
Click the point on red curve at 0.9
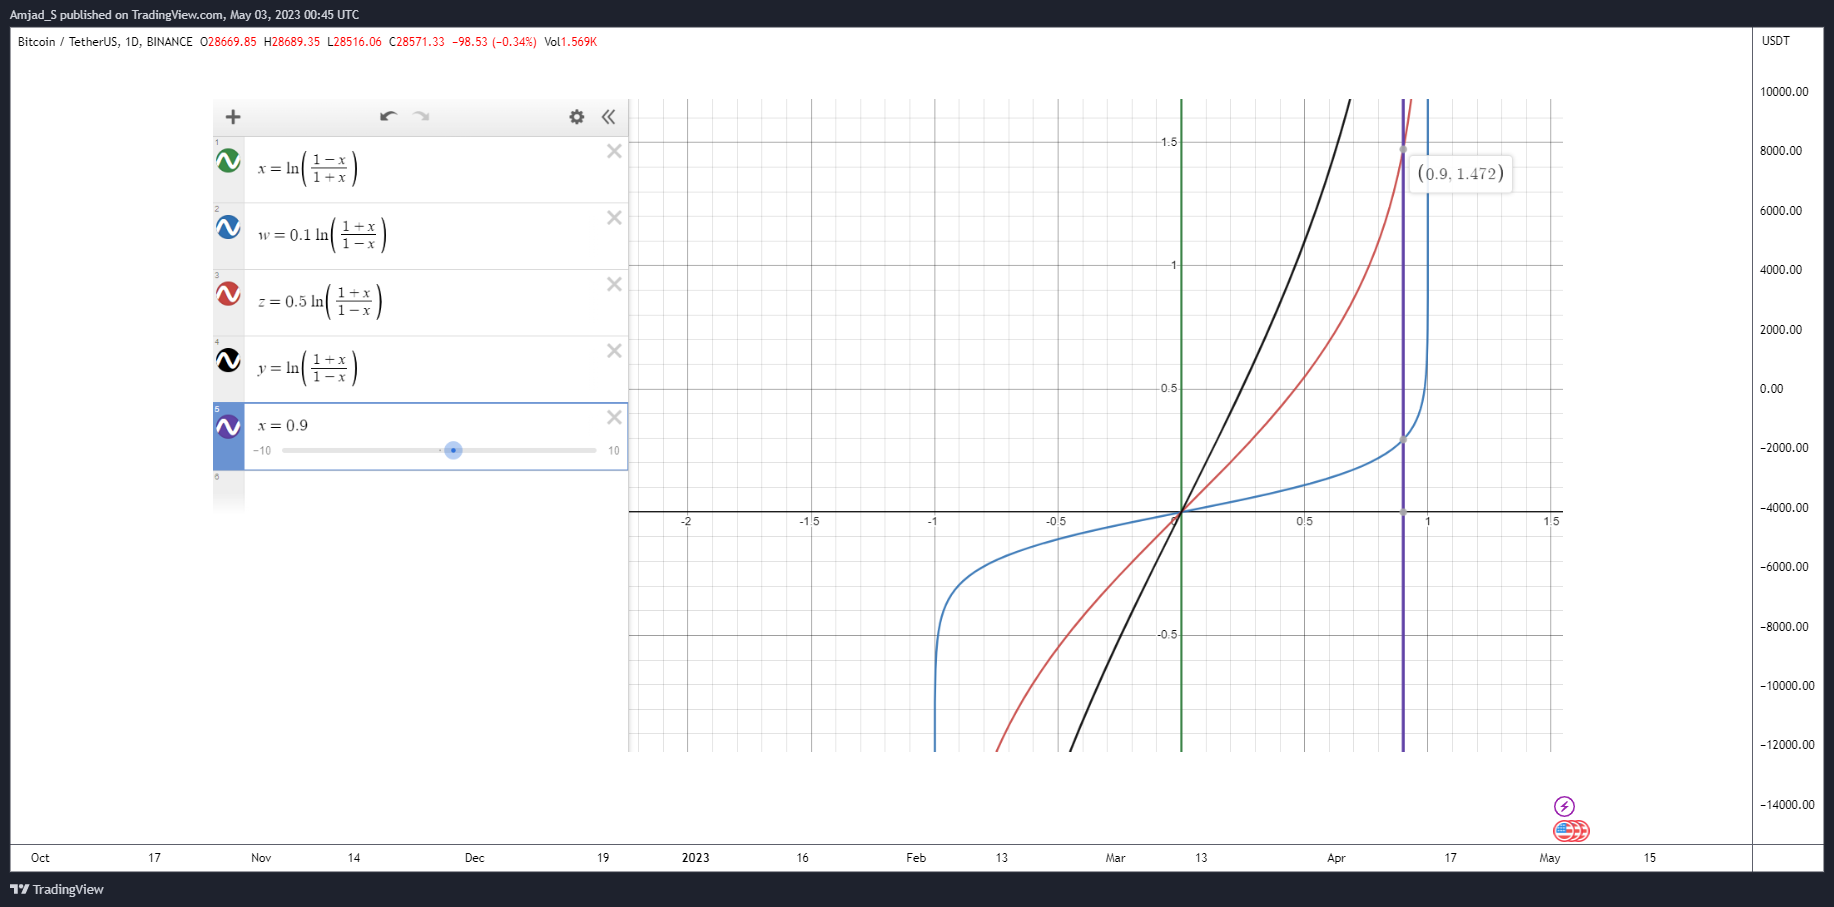point(1403,150)
